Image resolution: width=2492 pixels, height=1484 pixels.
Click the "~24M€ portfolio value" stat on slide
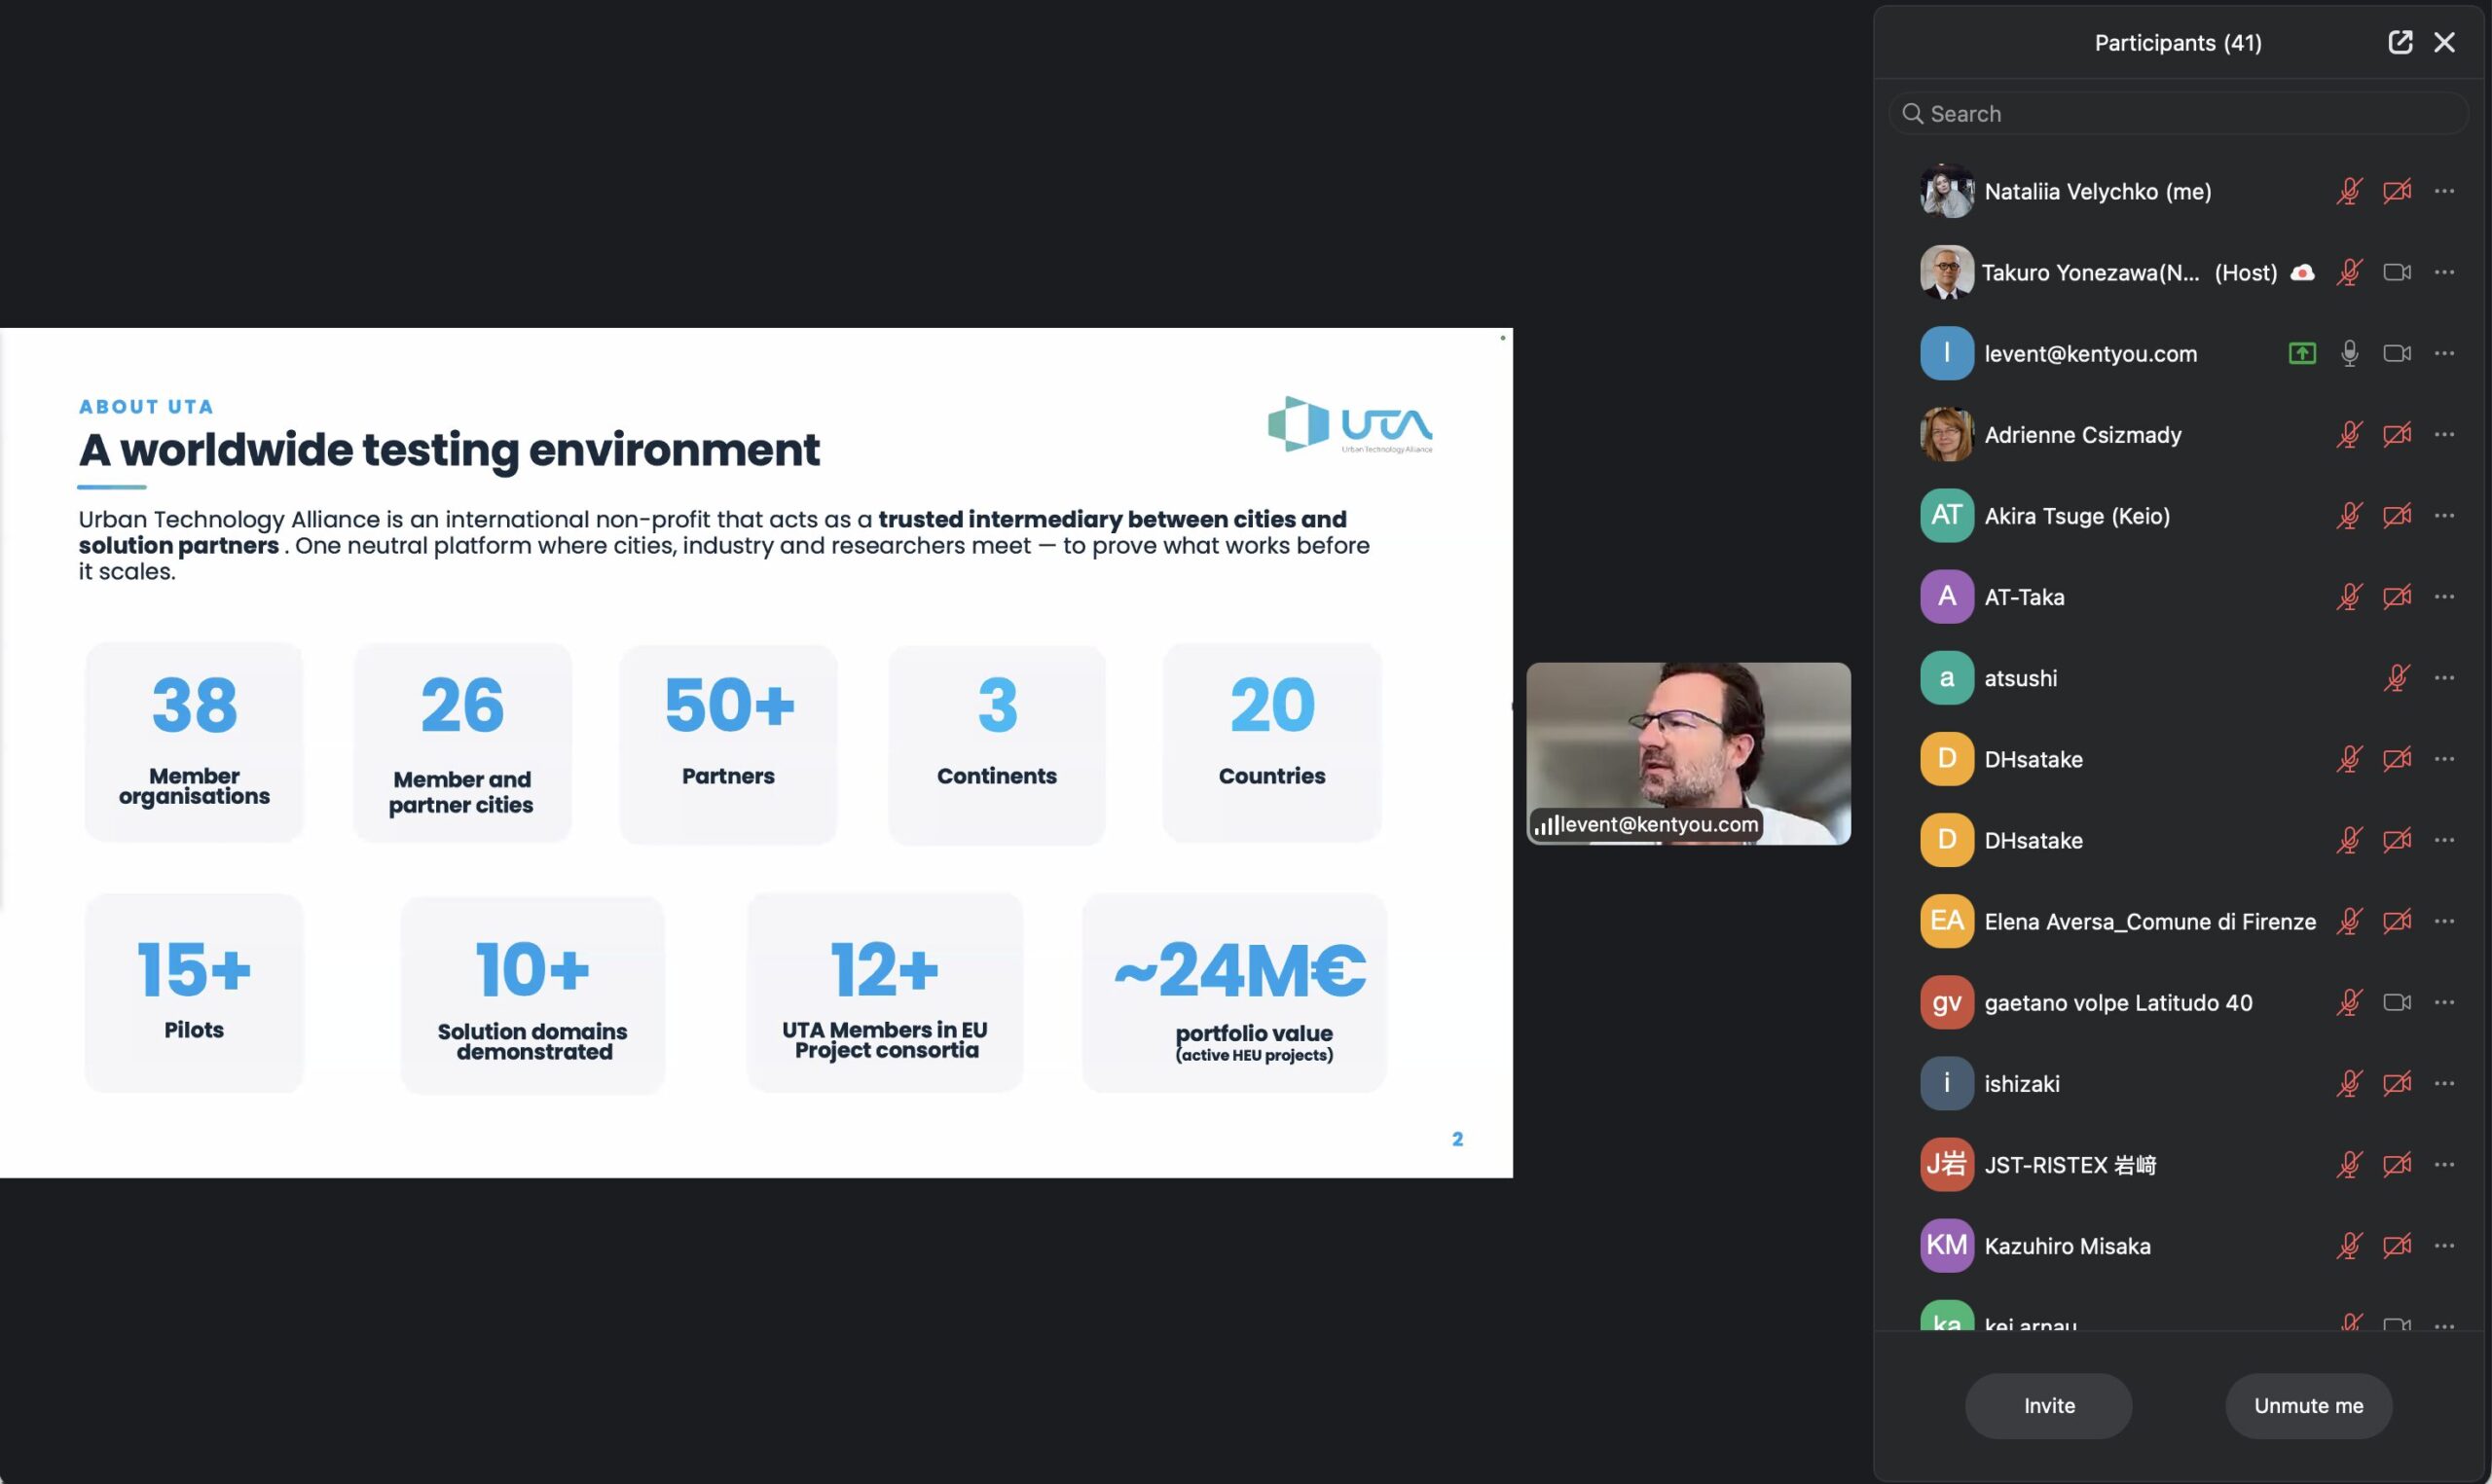pos(1234,992)
